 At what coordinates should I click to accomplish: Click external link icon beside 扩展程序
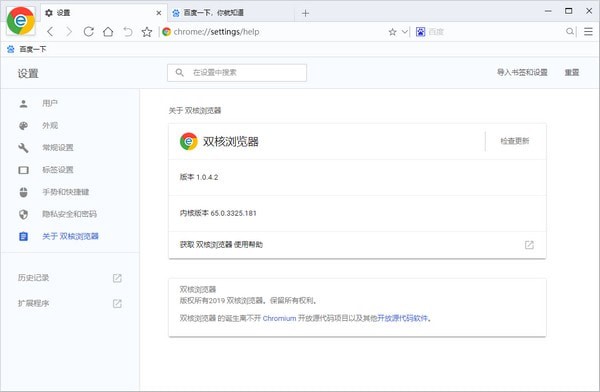coord(117,304)
